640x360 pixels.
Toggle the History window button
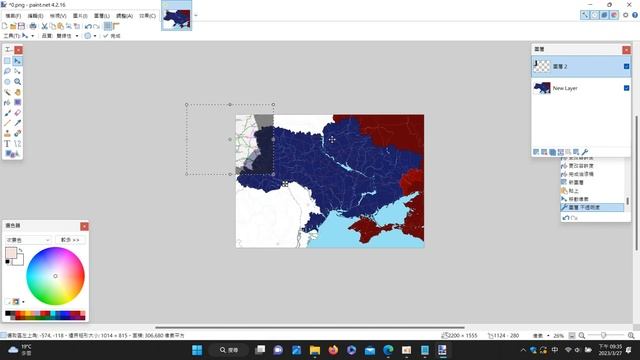point(595,15)
